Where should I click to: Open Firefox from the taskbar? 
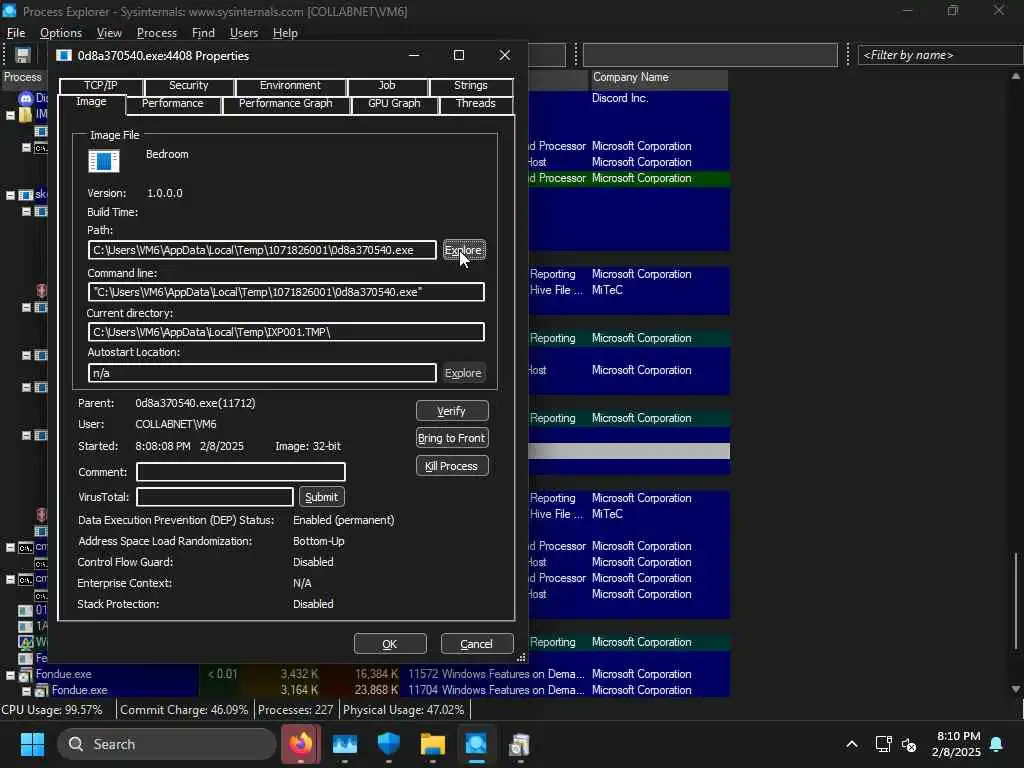click(301, 744)
